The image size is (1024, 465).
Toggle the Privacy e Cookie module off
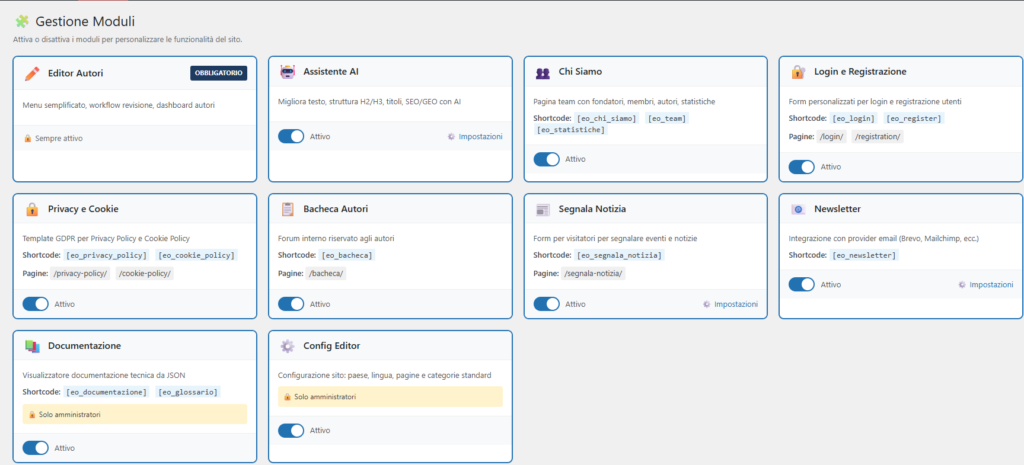(x=36, y=304)
